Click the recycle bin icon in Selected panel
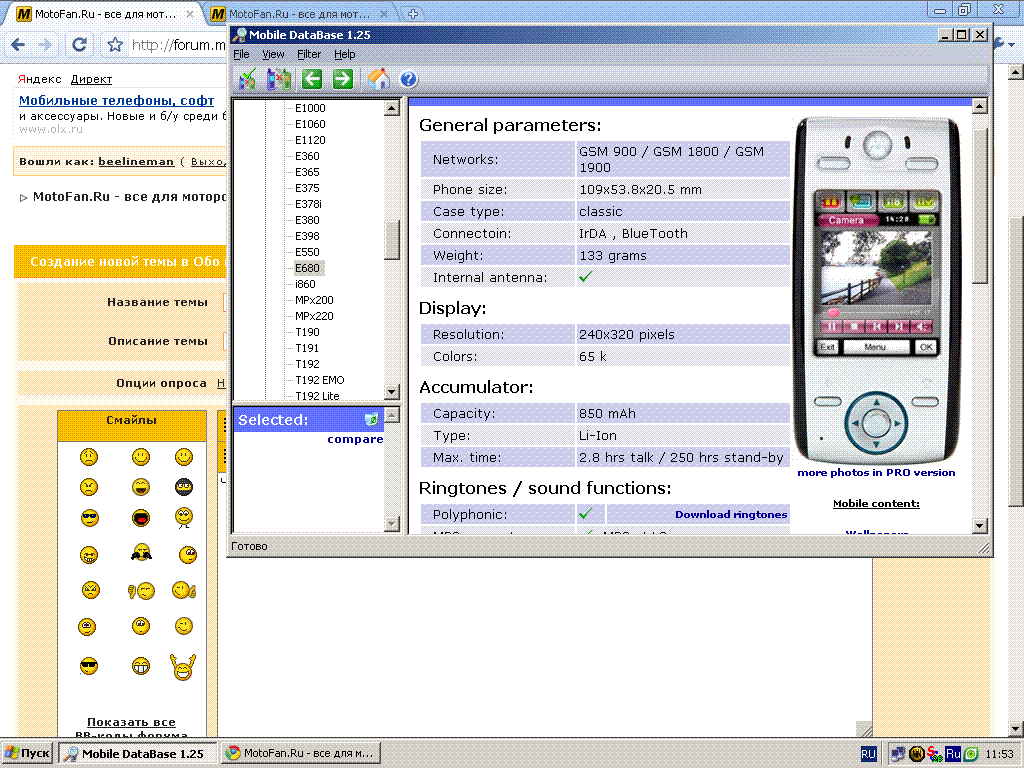Viewport: 1024px width, 768px height. 372,419
